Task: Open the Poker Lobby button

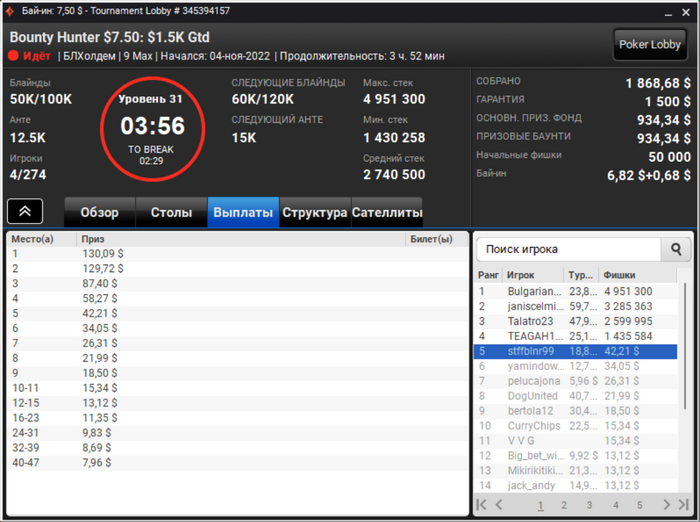Action: click(650, 44)
